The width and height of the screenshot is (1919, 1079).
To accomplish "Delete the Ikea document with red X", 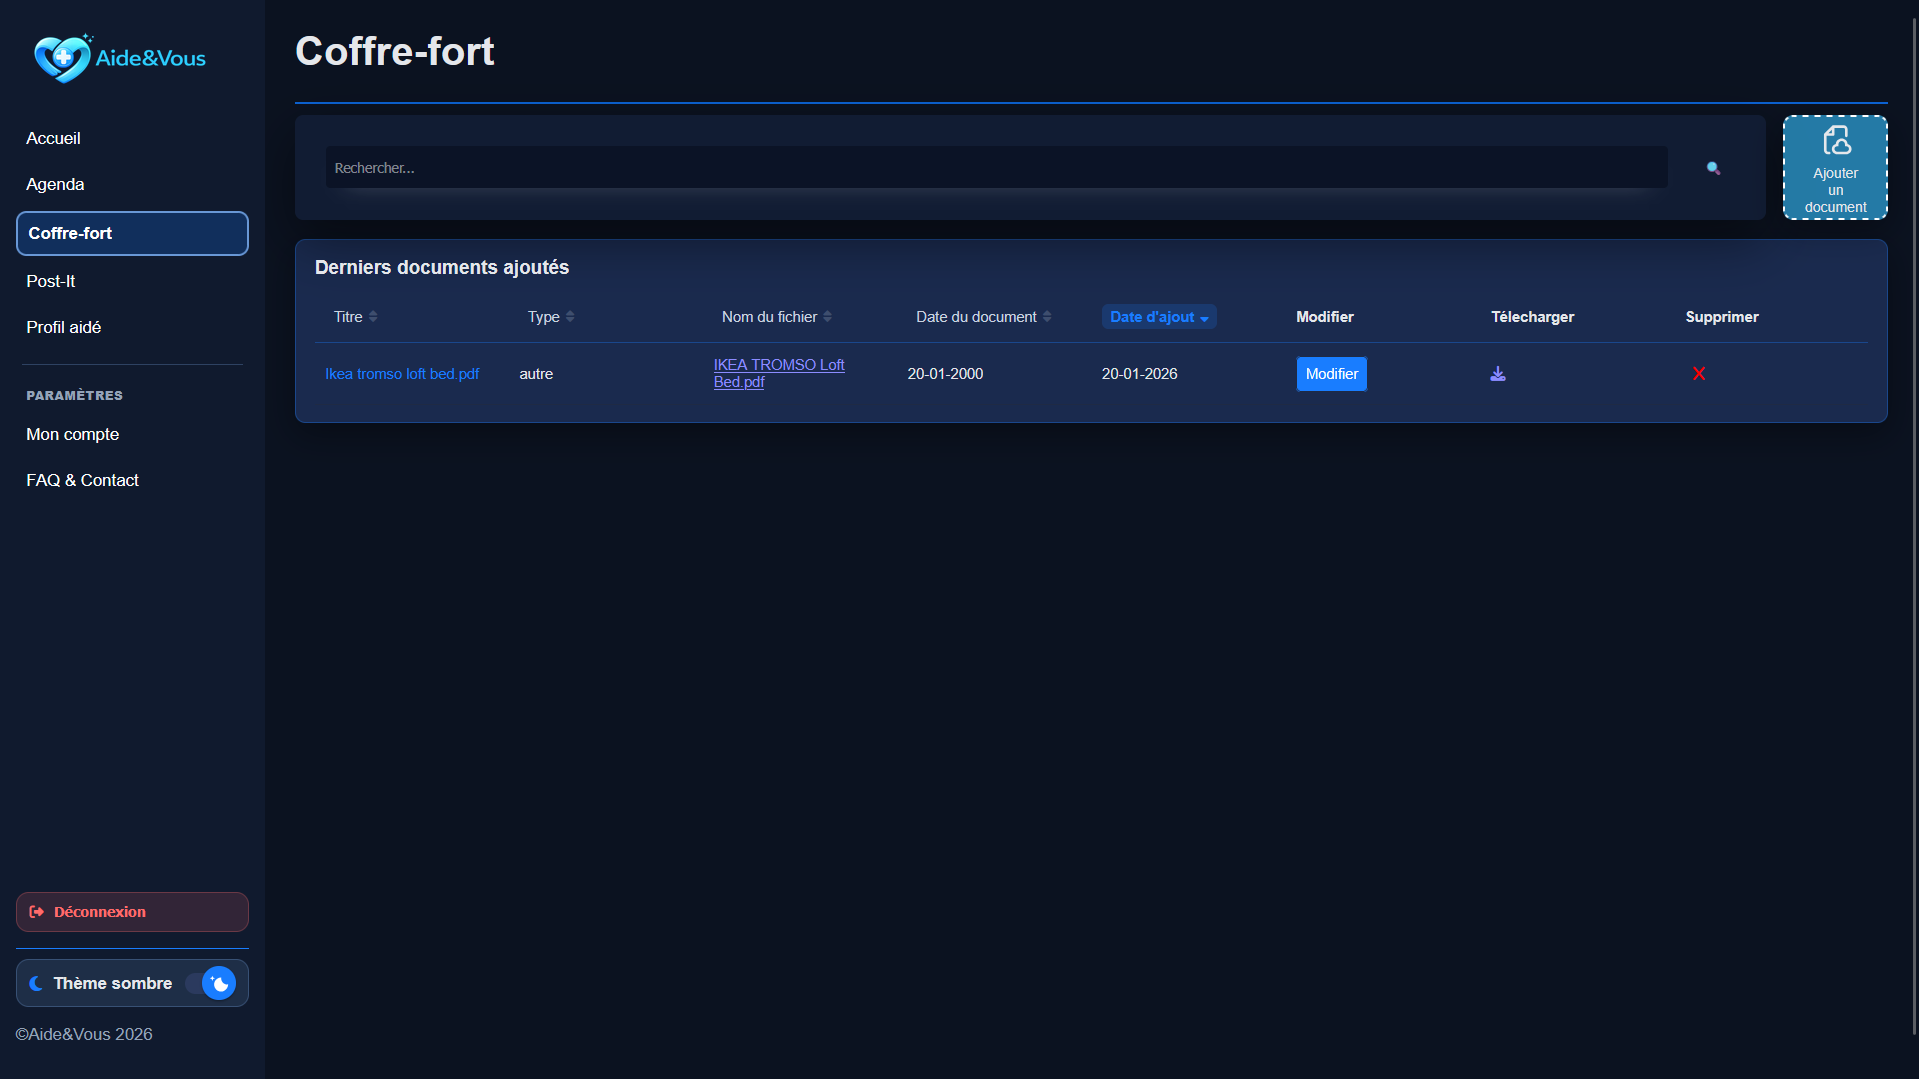I will click(x=1699, y=374).
